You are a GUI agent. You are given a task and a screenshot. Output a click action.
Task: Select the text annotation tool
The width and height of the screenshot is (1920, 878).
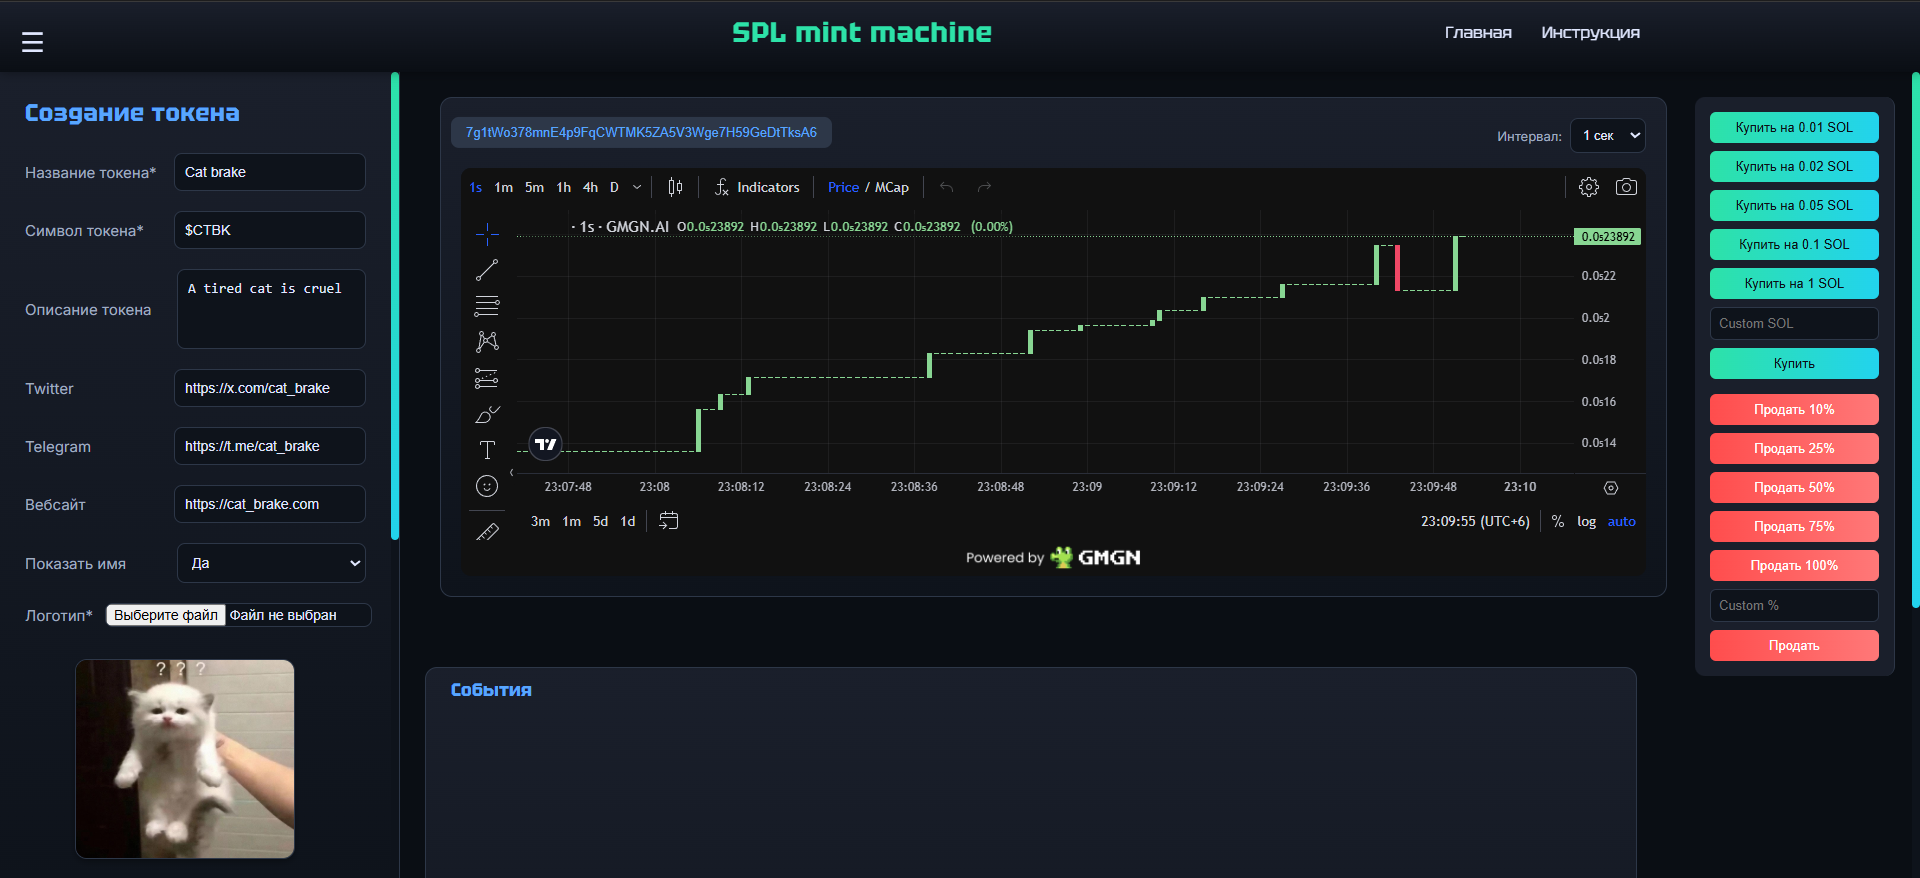[487, 450]
